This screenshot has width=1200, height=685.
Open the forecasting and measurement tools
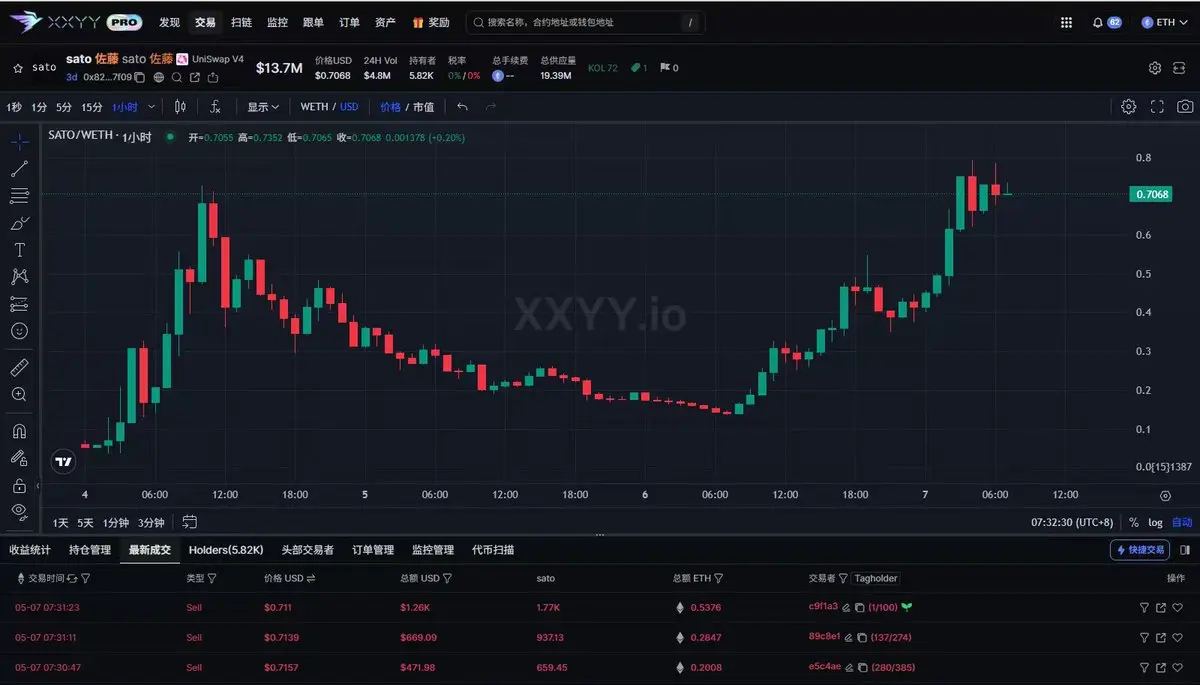[x=19, y=303]
